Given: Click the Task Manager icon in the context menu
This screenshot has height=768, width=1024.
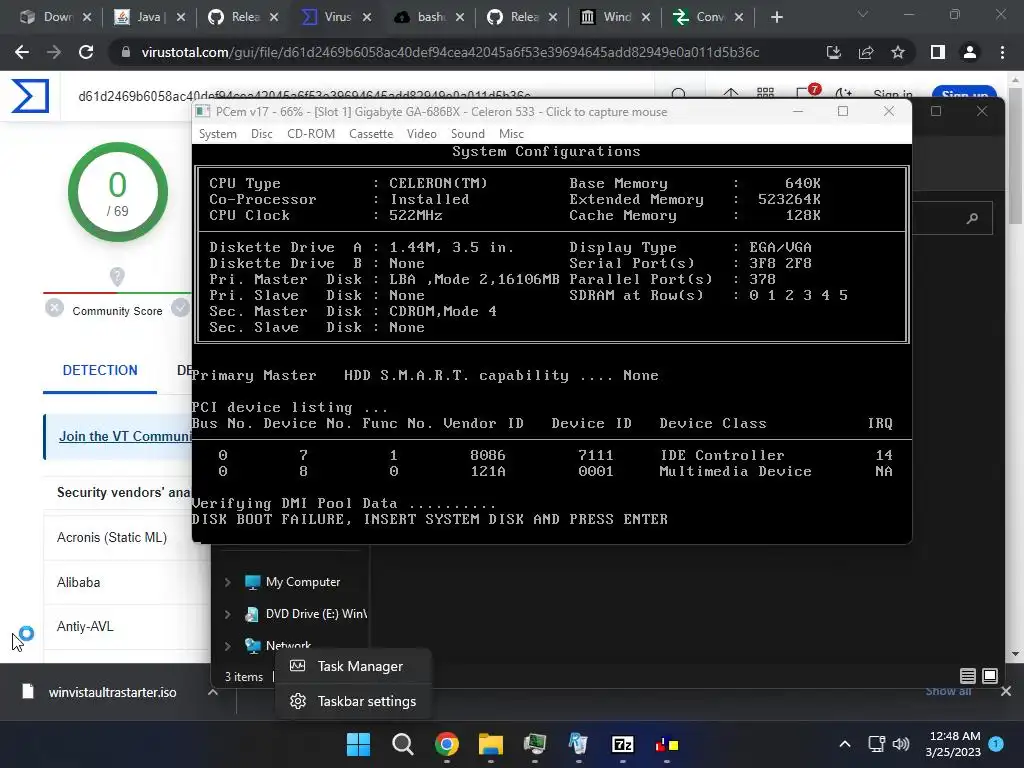Looking at the screenshot, I should tap(297, 666).
